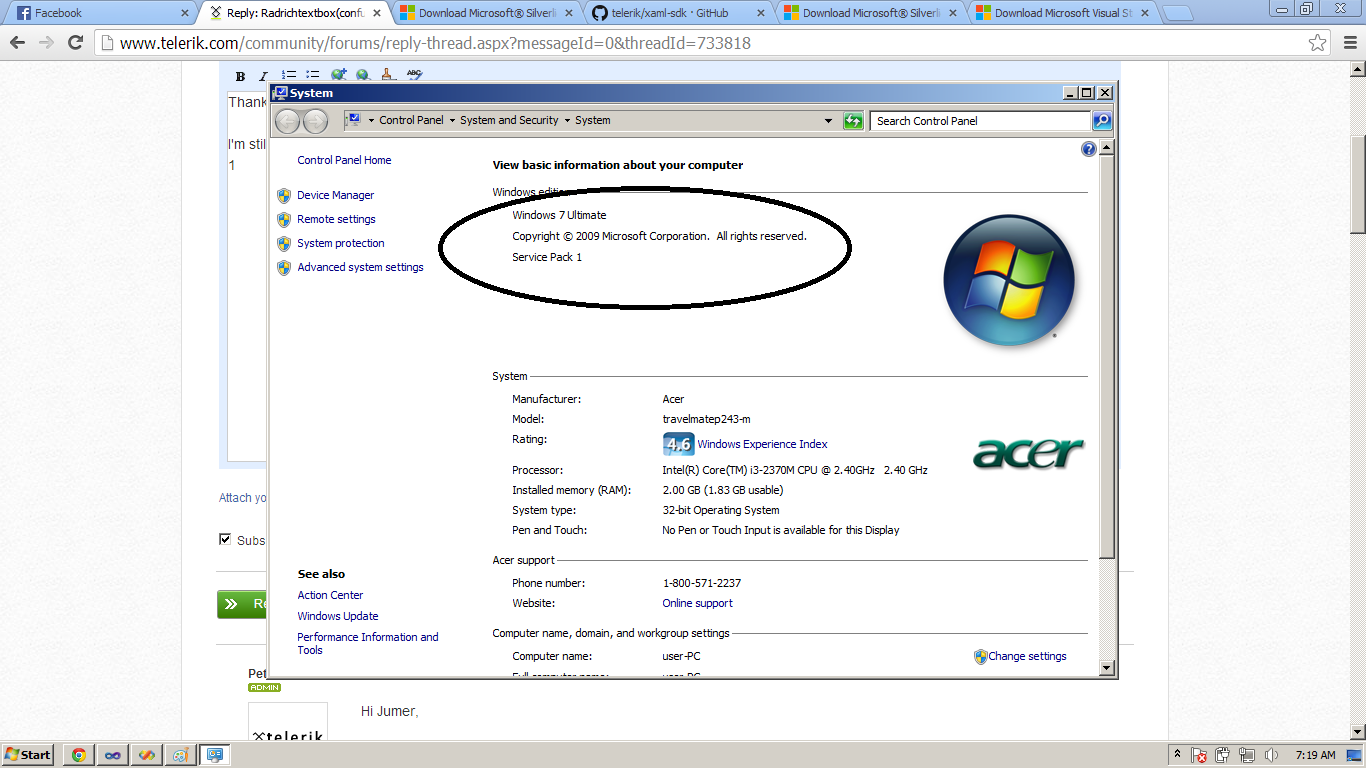Click the Bold button in forum editor

pos(240,76)
